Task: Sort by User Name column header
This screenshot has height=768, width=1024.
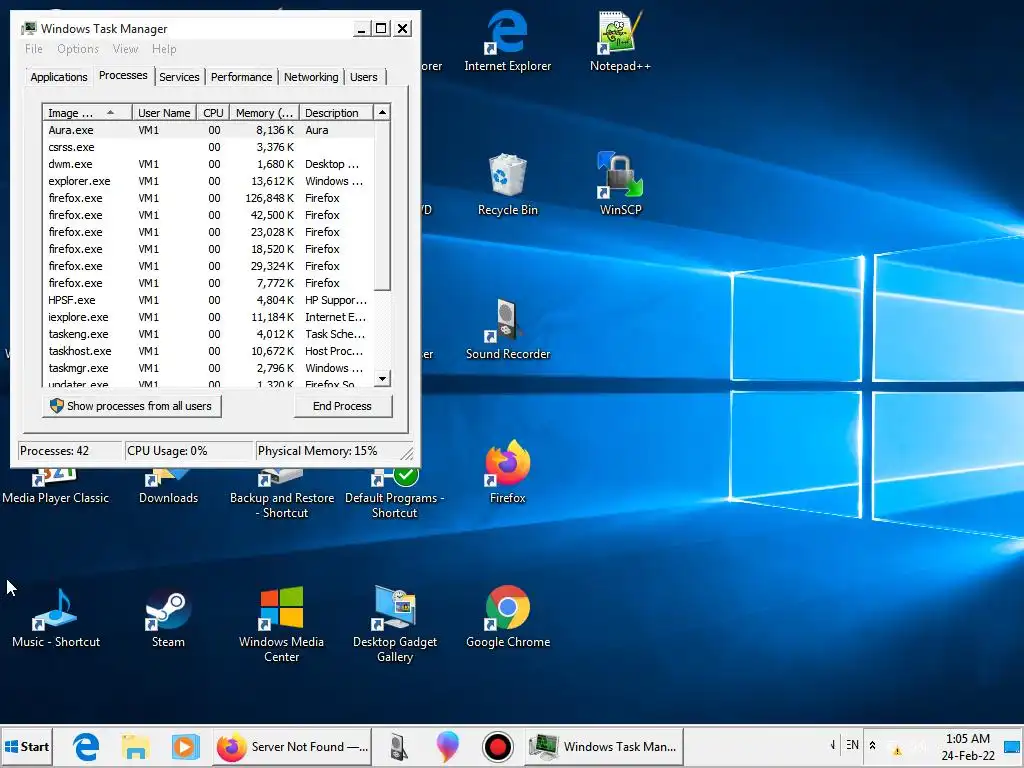Action: 164,113
